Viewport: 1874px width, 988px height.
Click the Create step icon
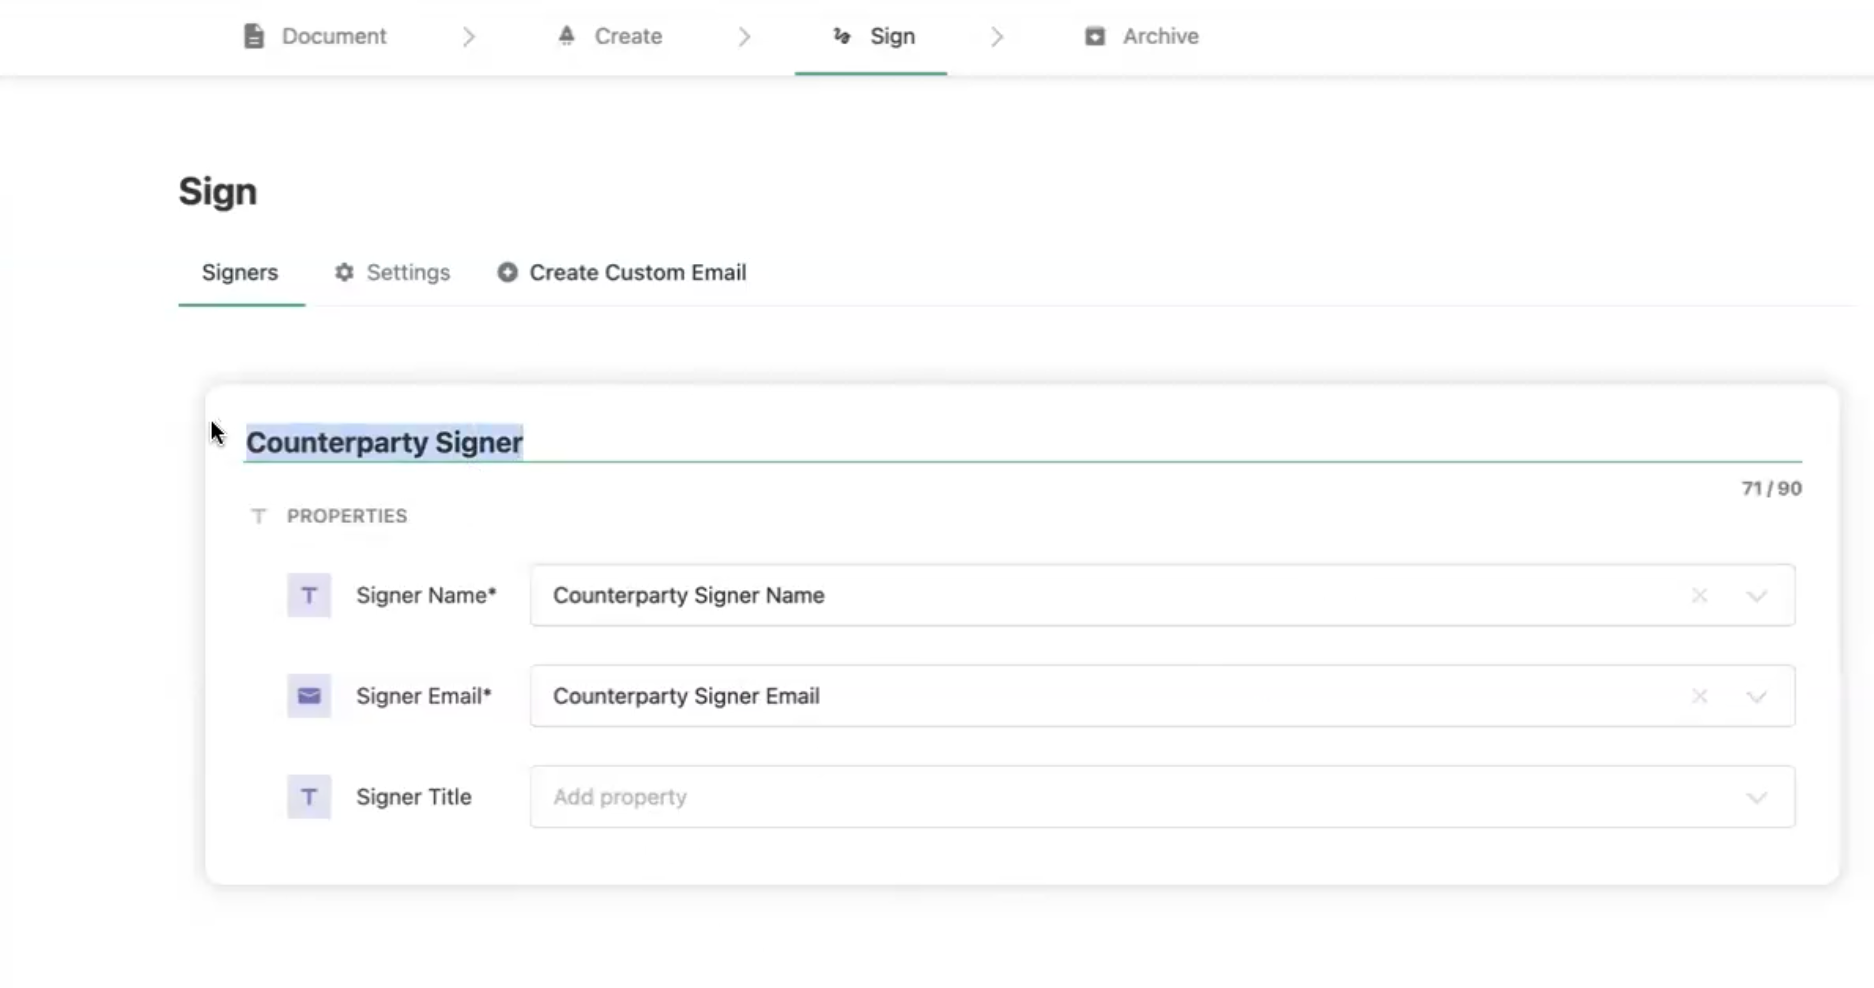[566, 36]
